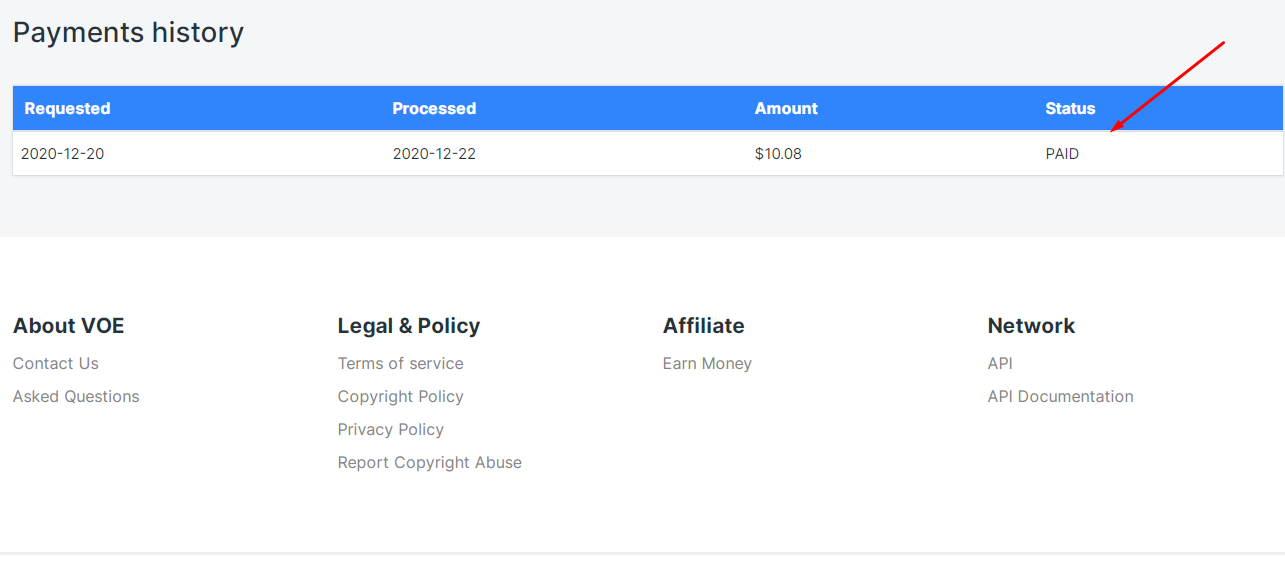Screen dimensions: 1285x562
Task: View the Copyright Policy page
Action: (400, 396)
